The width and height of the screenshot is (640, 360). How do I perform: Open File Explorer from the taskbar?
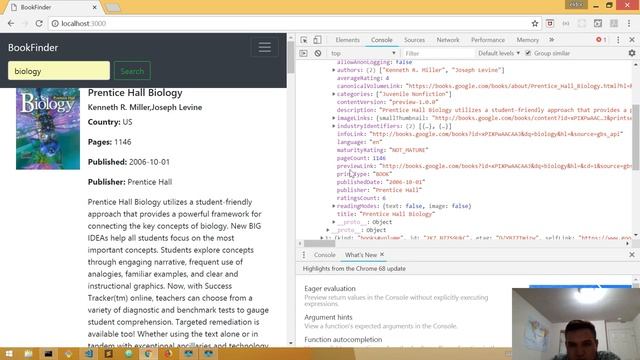coord(28,353)
